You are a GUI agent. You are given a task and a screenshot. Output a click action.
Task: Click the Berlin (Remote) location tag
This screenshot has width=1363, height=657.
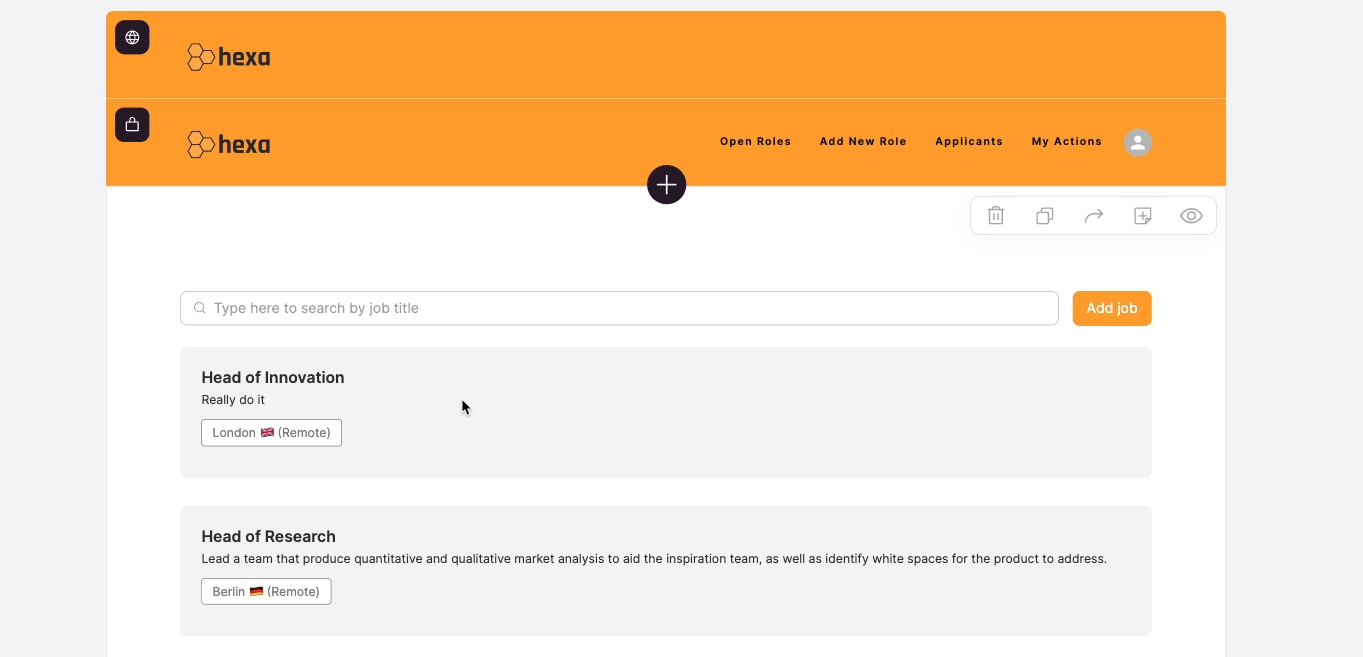tap(266, 592)
